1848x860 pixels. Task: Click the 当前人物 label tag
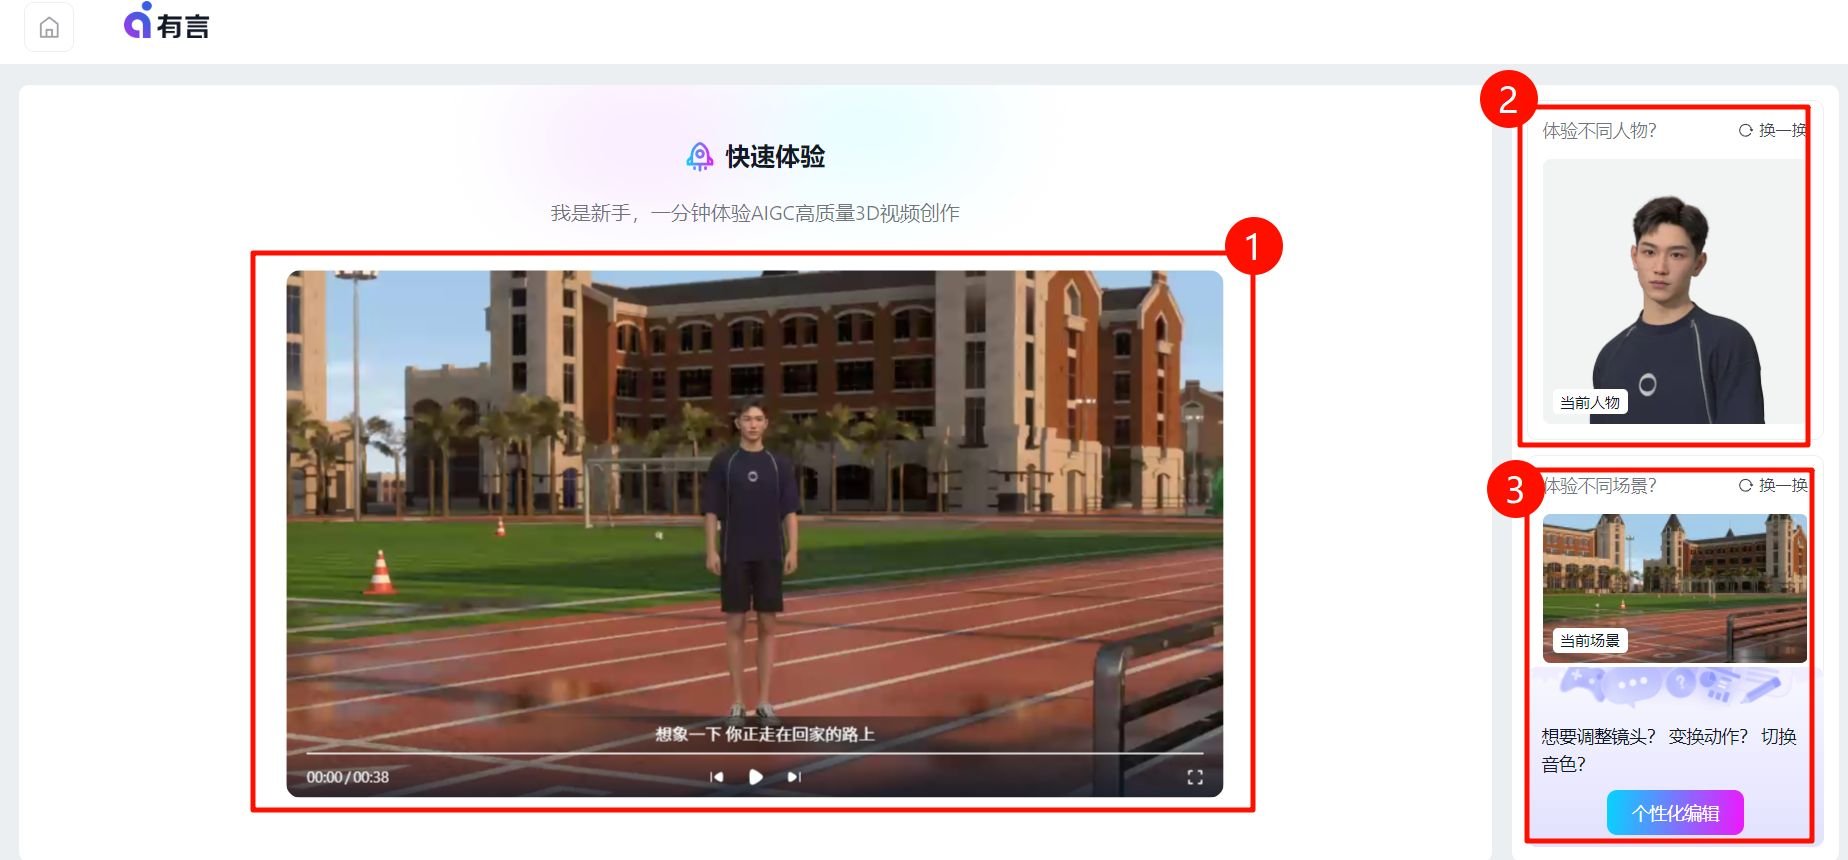[x=1589, y=403]
